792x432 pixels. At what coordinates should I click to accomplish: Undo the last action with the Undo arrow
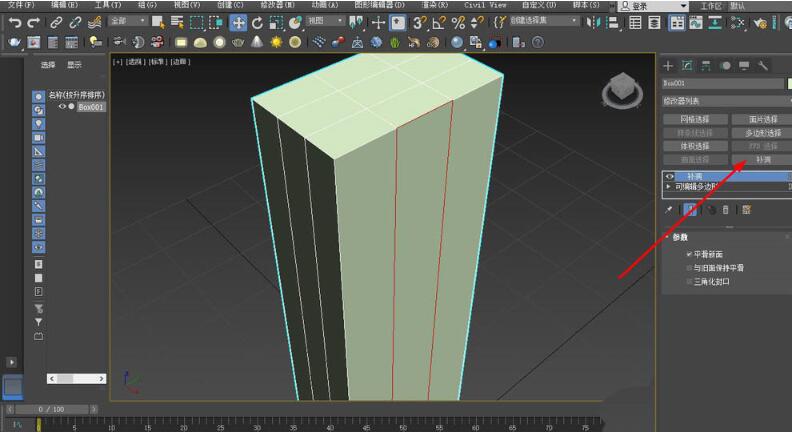[x=15, y=23]
